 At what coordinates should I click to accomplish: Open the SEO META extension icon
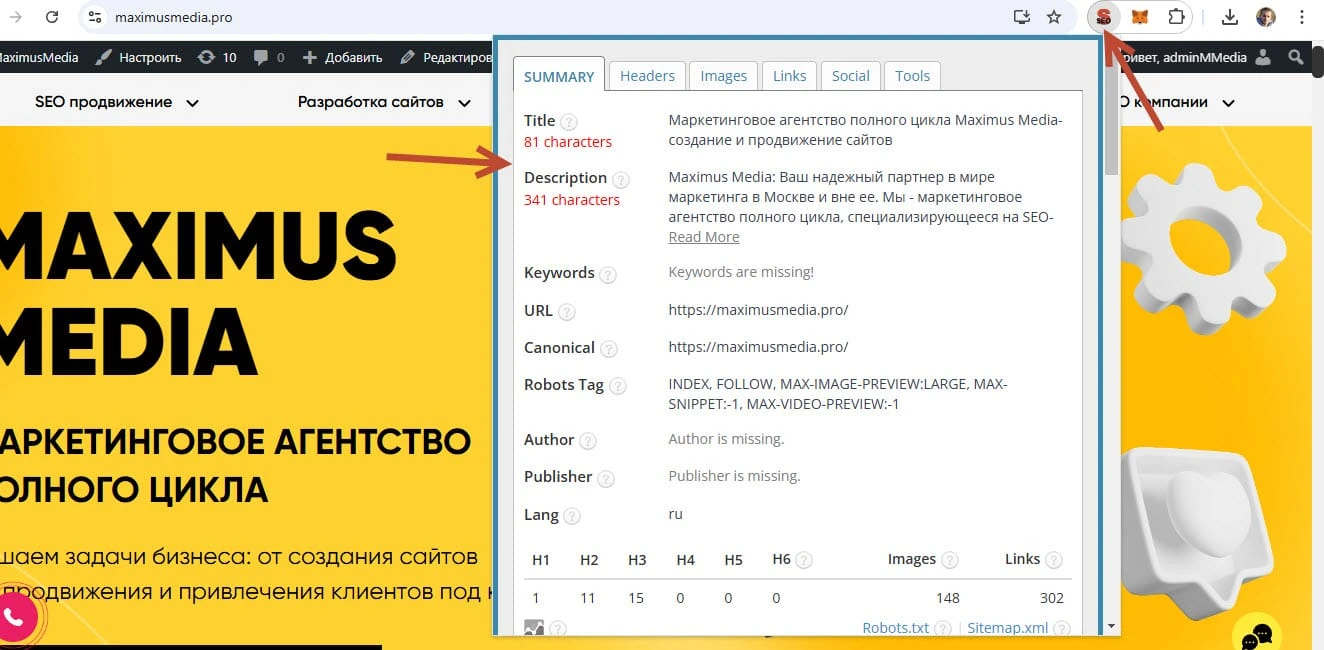1104,17
